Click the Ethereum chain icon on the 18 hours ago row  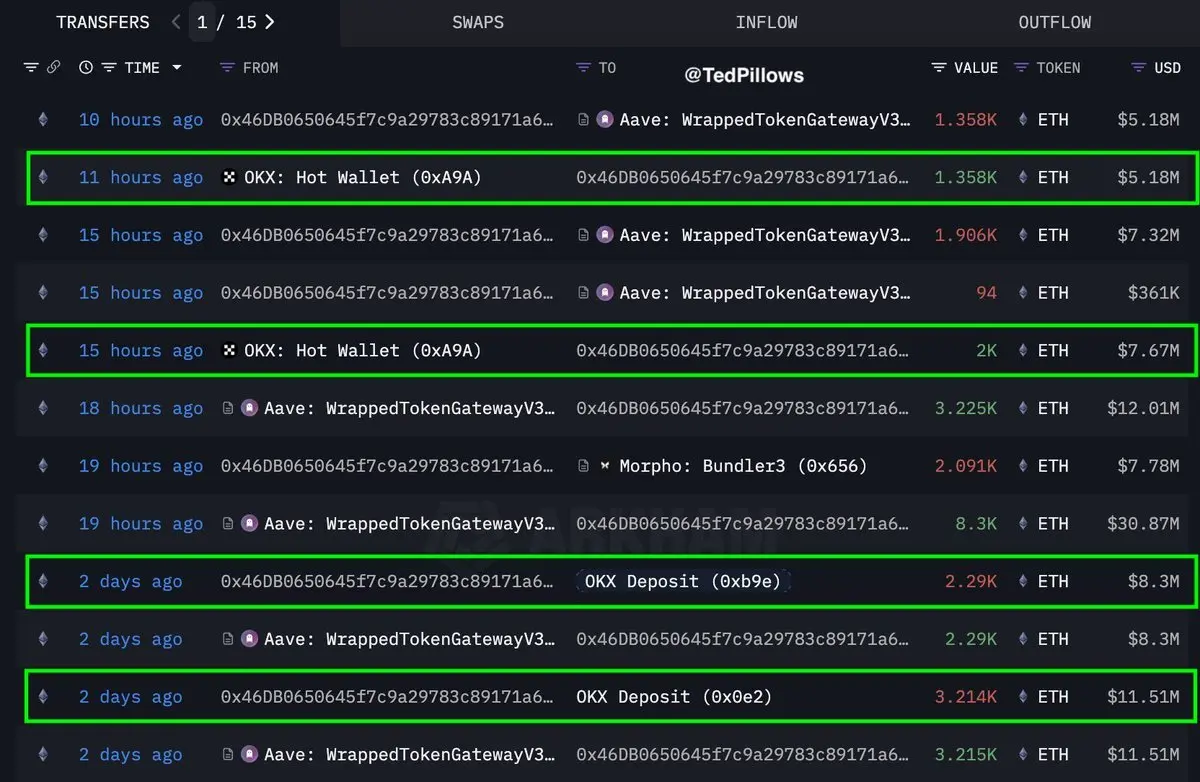click(42, 409)
